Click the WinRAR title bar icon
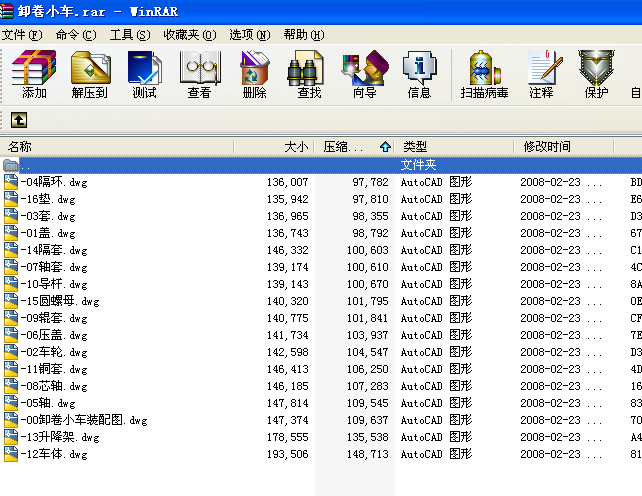Viewport: 642px width, 496px height. tap(7, 11)
